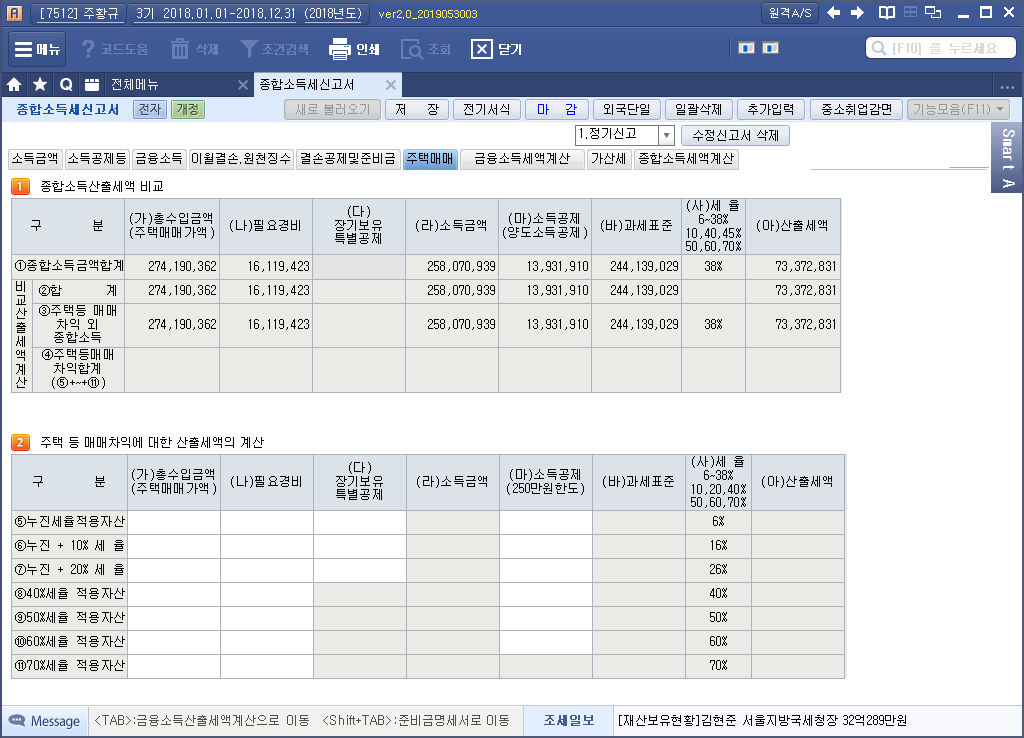This screenshot has width=1024, height=738.
Task: Toggle the 전자 filing mode button
Action: pyautogui.click(x=149, y=110)
